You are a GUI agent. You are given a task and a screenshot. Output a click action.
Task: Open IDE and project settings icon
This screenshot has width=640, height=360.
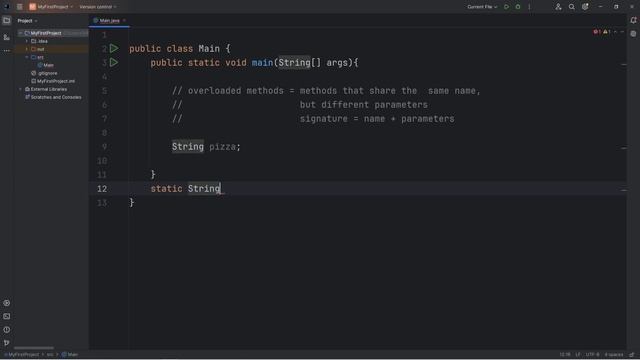point(585,7)
